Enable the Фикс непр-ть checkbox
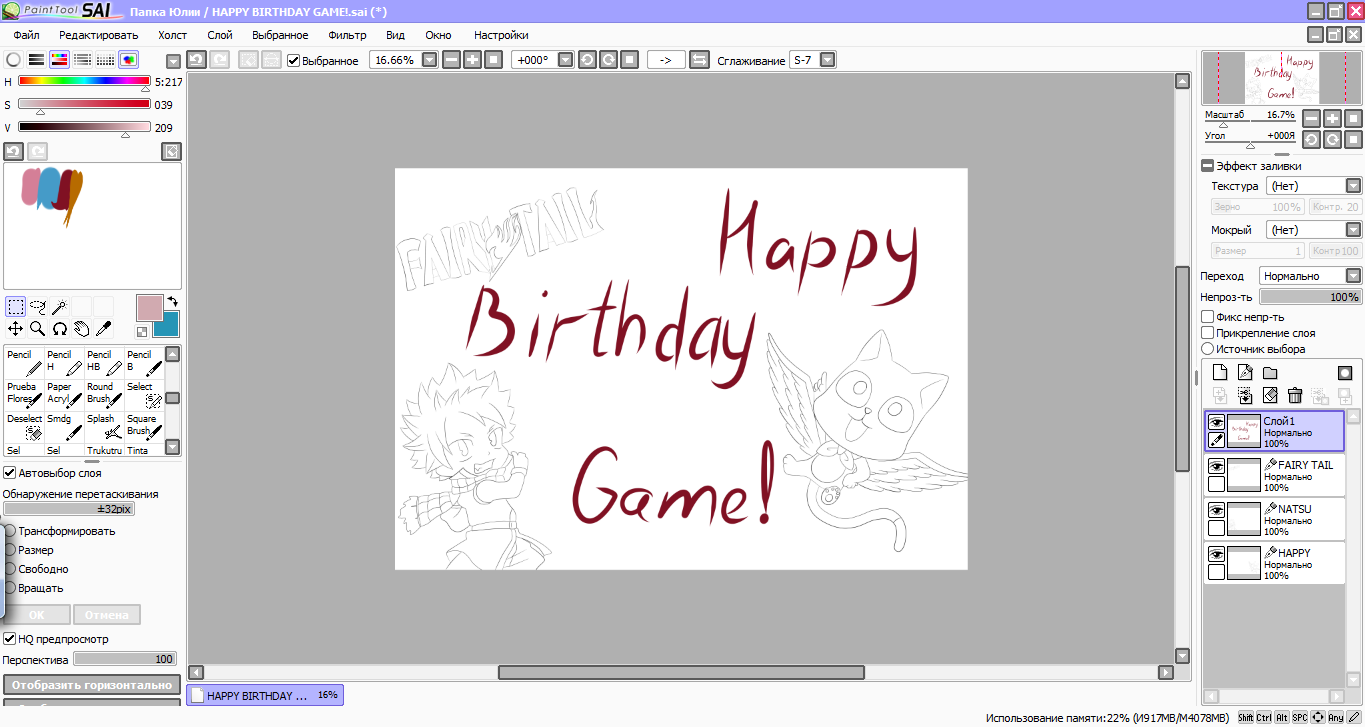The width and height of the screenshot is (1365, 727). click(1208, 317)
